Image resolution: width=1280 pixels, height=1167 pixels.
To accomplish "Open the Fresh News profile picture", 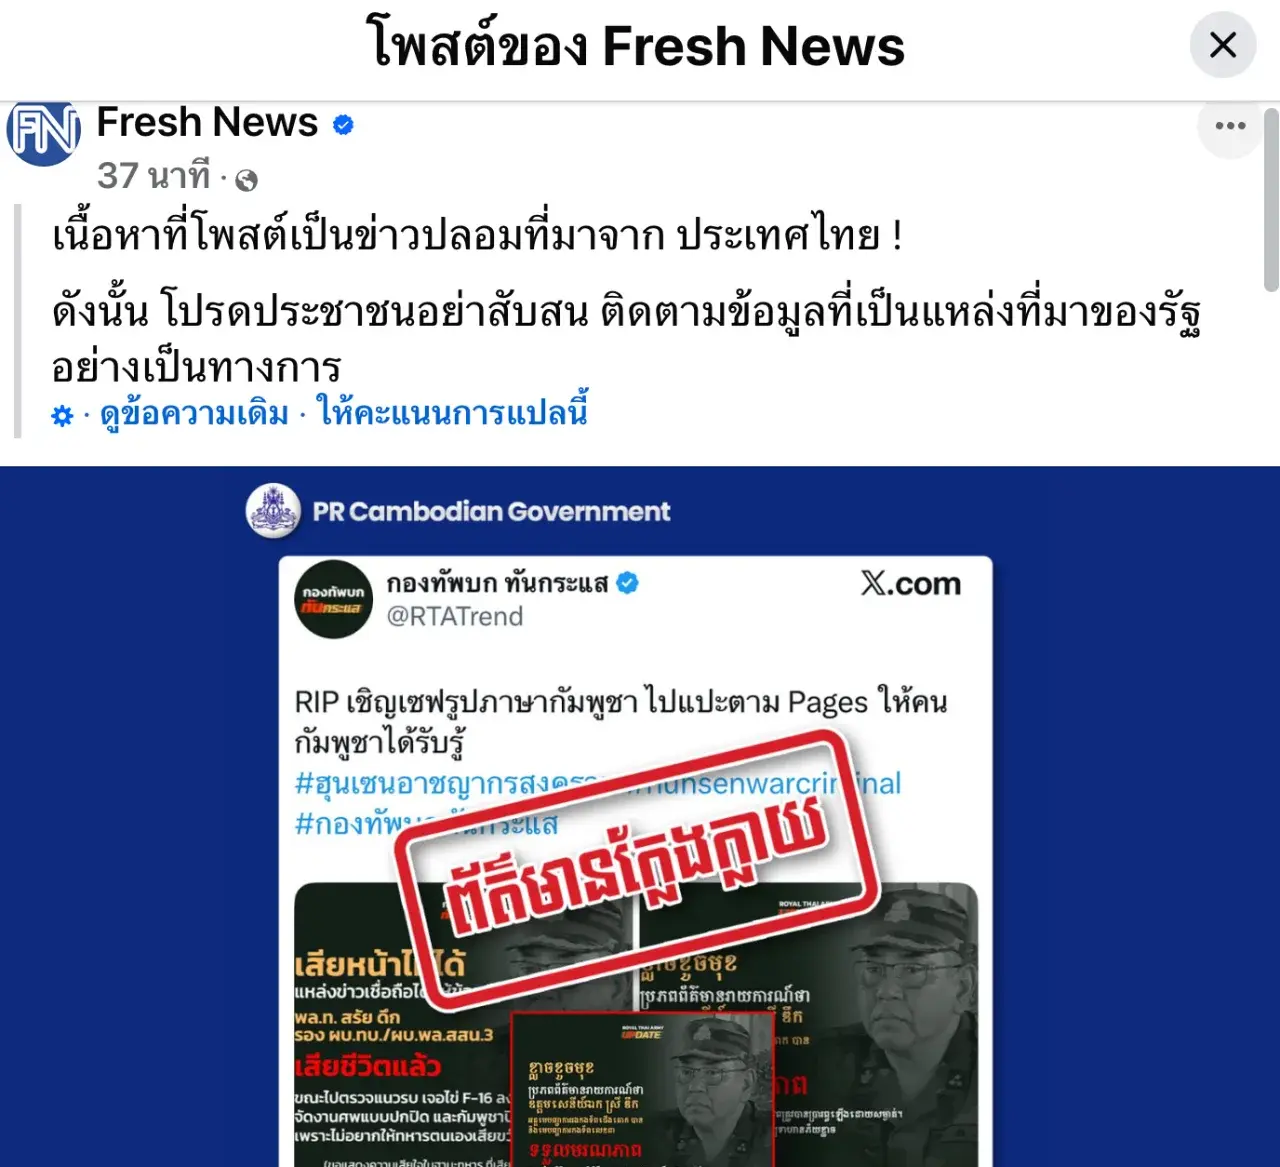I will point(44,131).
